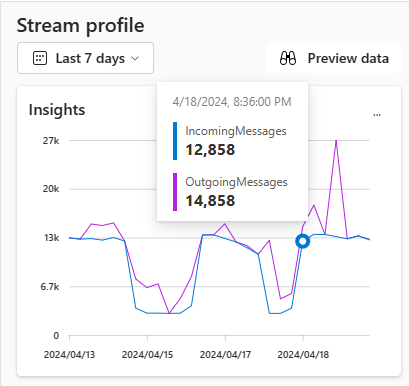Click the 2024/04/15 x-axis date label
The image size is (409, 386).
point(147,354)
